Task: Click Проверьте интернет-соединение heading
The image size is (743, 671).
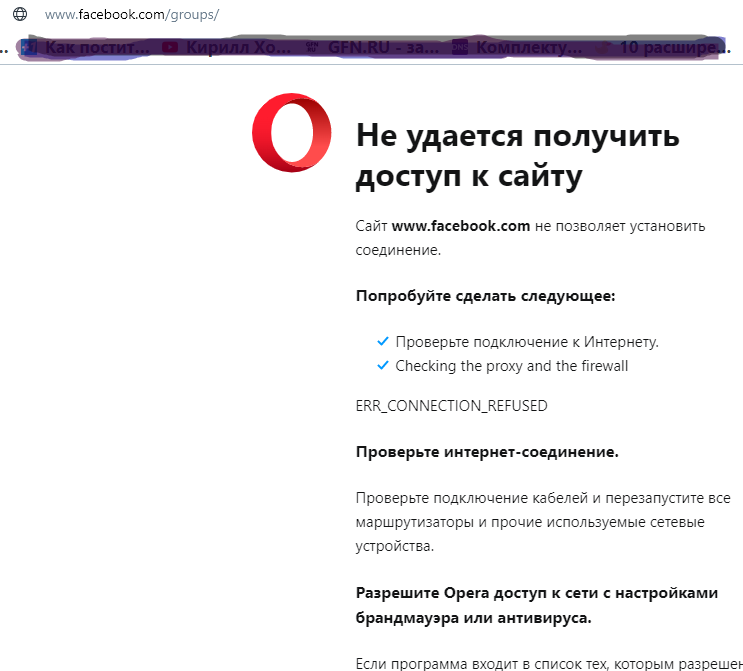Action: pyautogui.click(x=487, y=452)
